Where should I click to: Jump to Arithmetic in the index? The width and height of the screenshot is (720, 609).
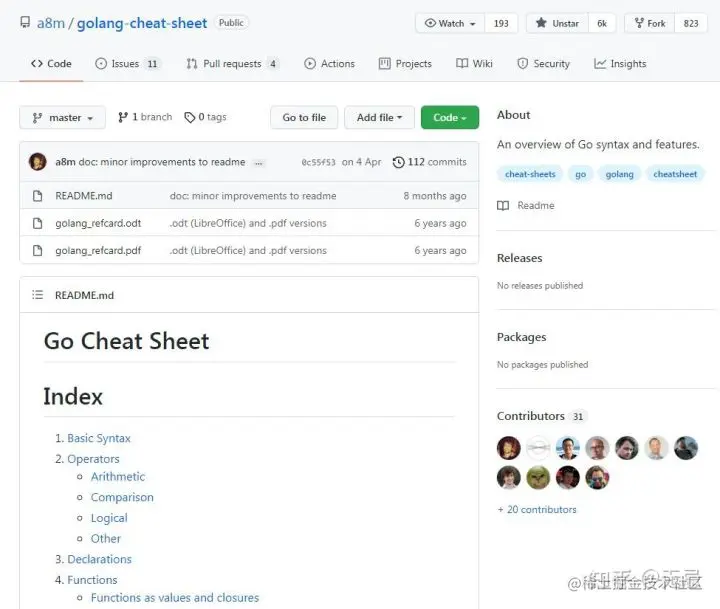pyautogui.click(x=118, y=477)
